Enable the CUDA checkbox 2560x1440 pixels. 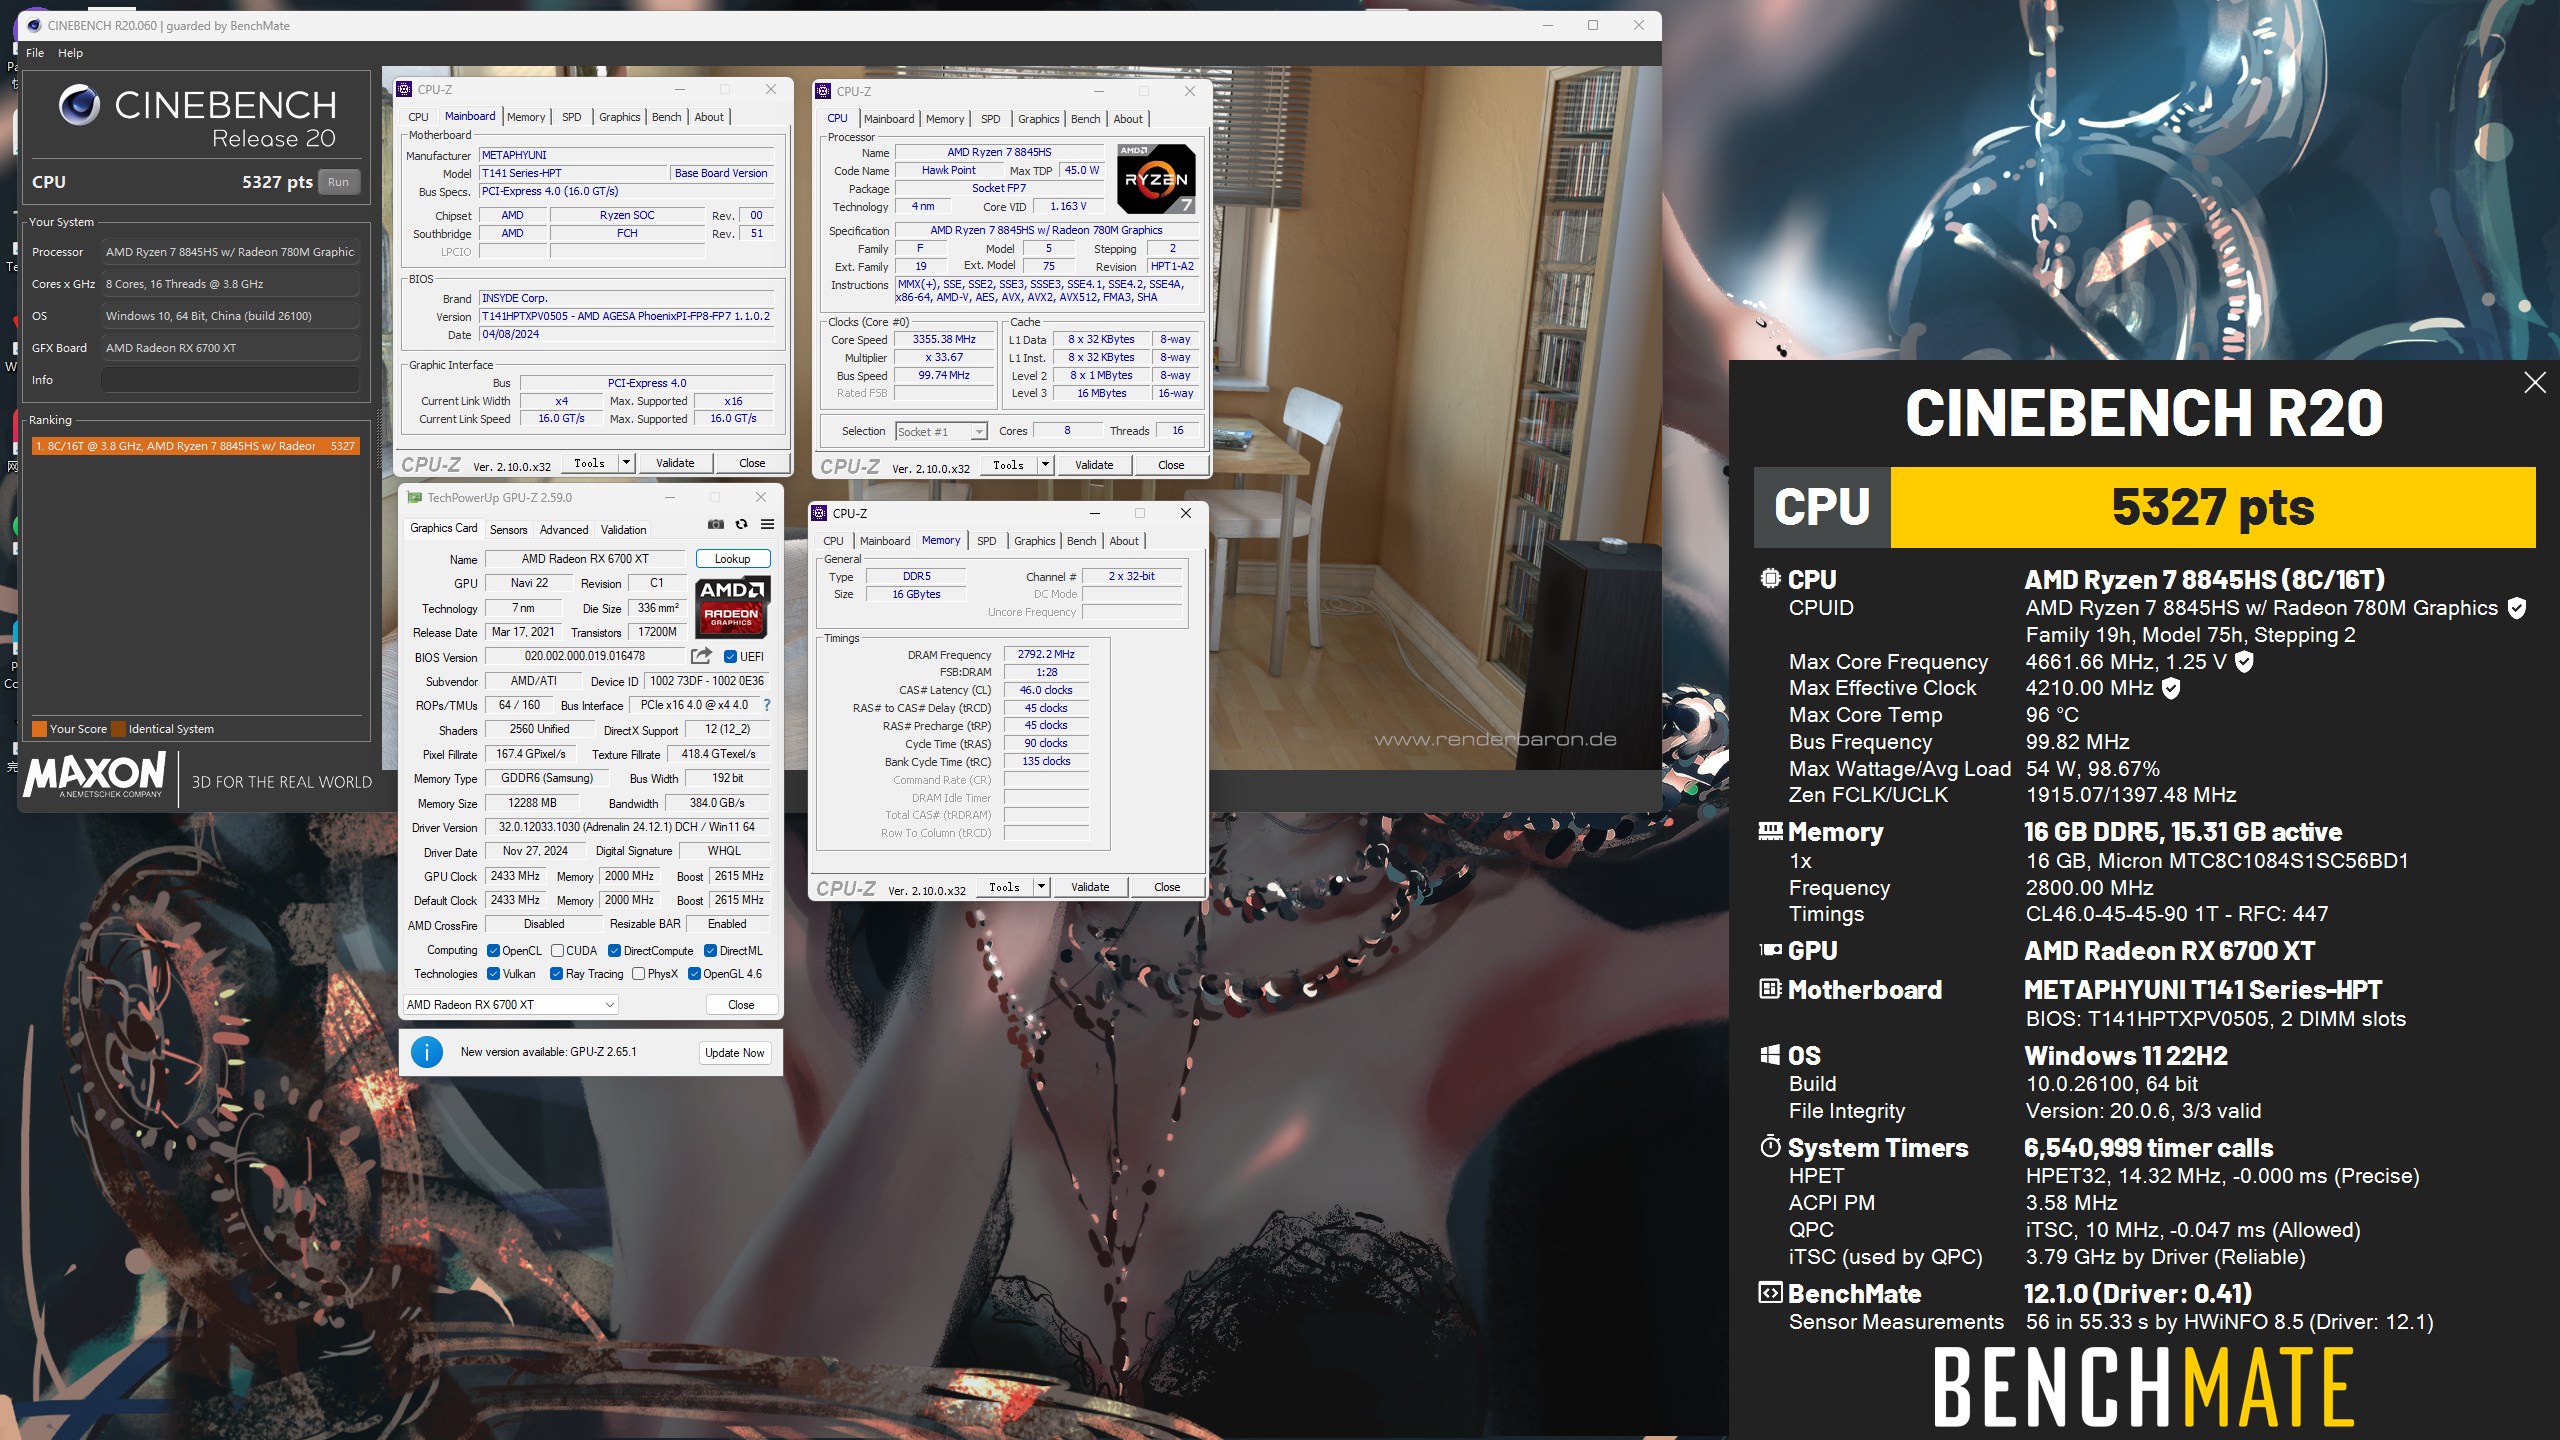click(557, 951)
